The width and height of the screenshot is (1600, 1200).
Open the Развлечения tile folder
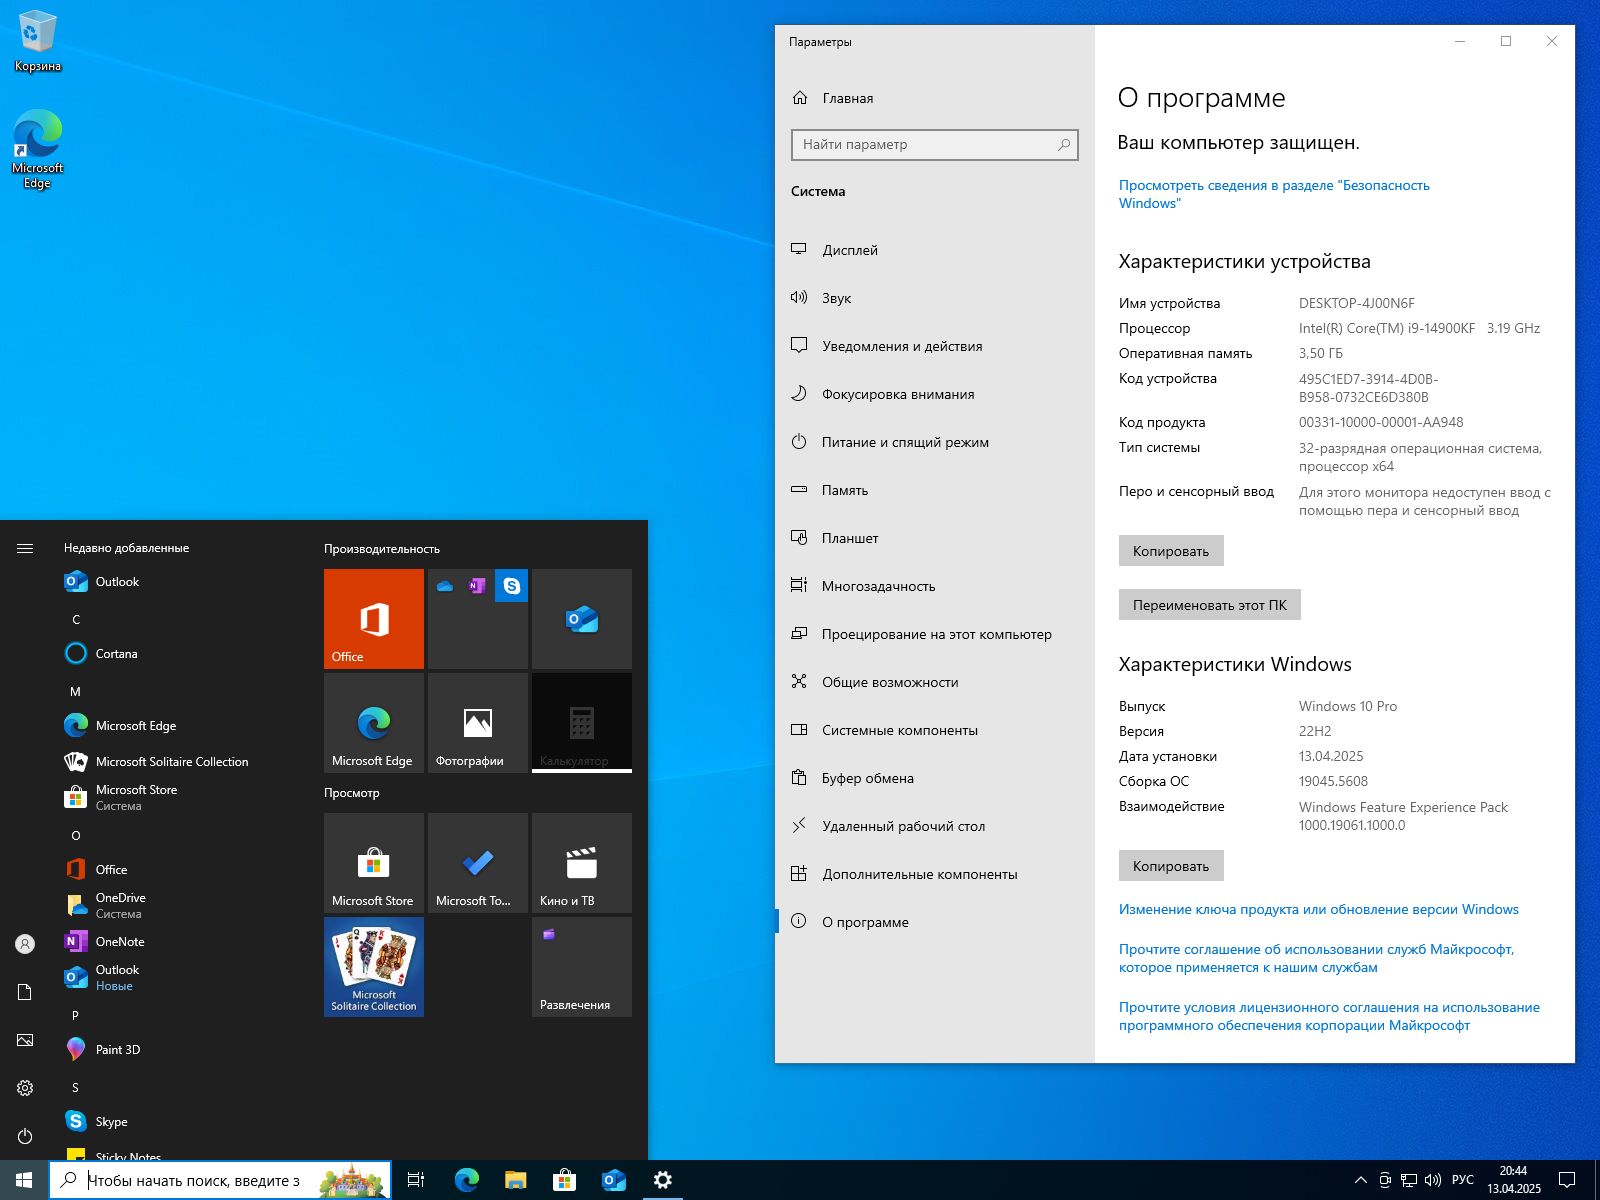[x=582, y=967]
